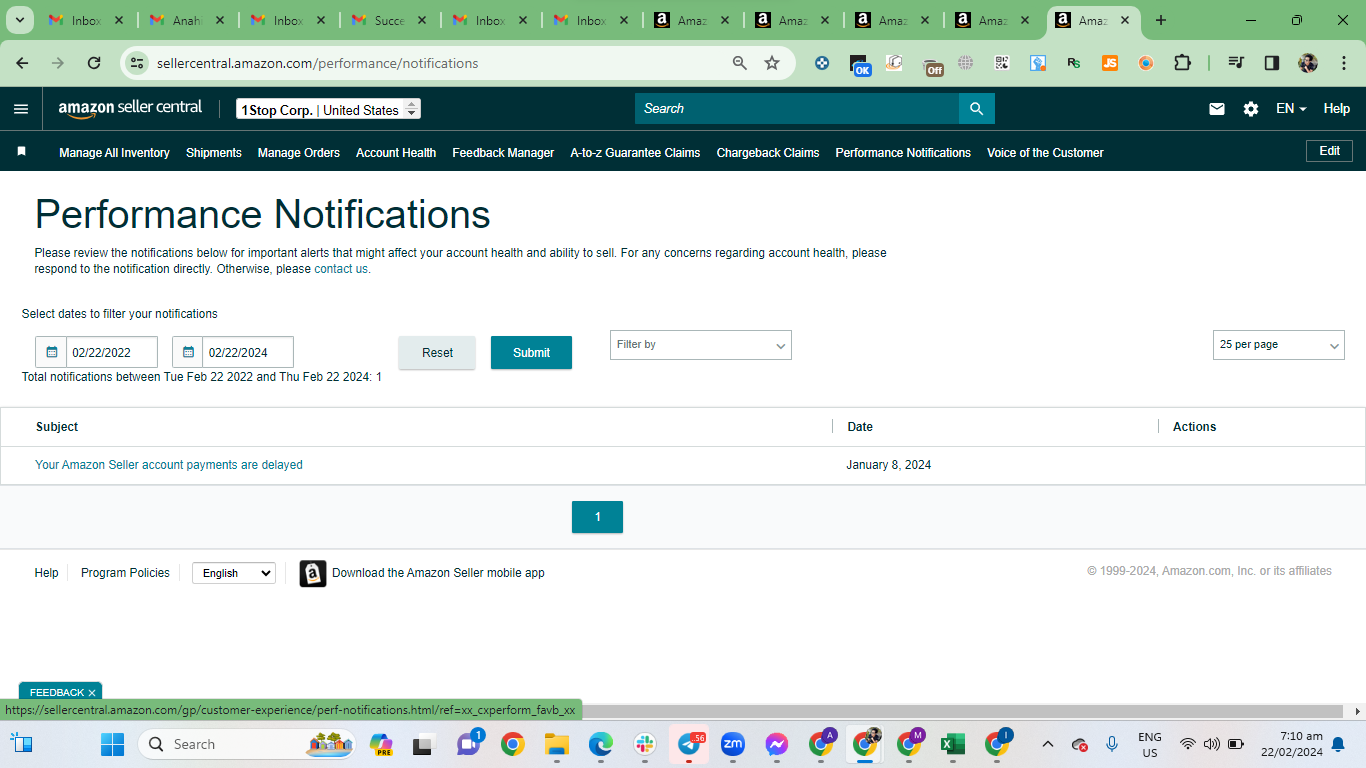Reload the page with the browser refresh icon
This screenshot has height=768, width=1366.
(x=94, y=63)
